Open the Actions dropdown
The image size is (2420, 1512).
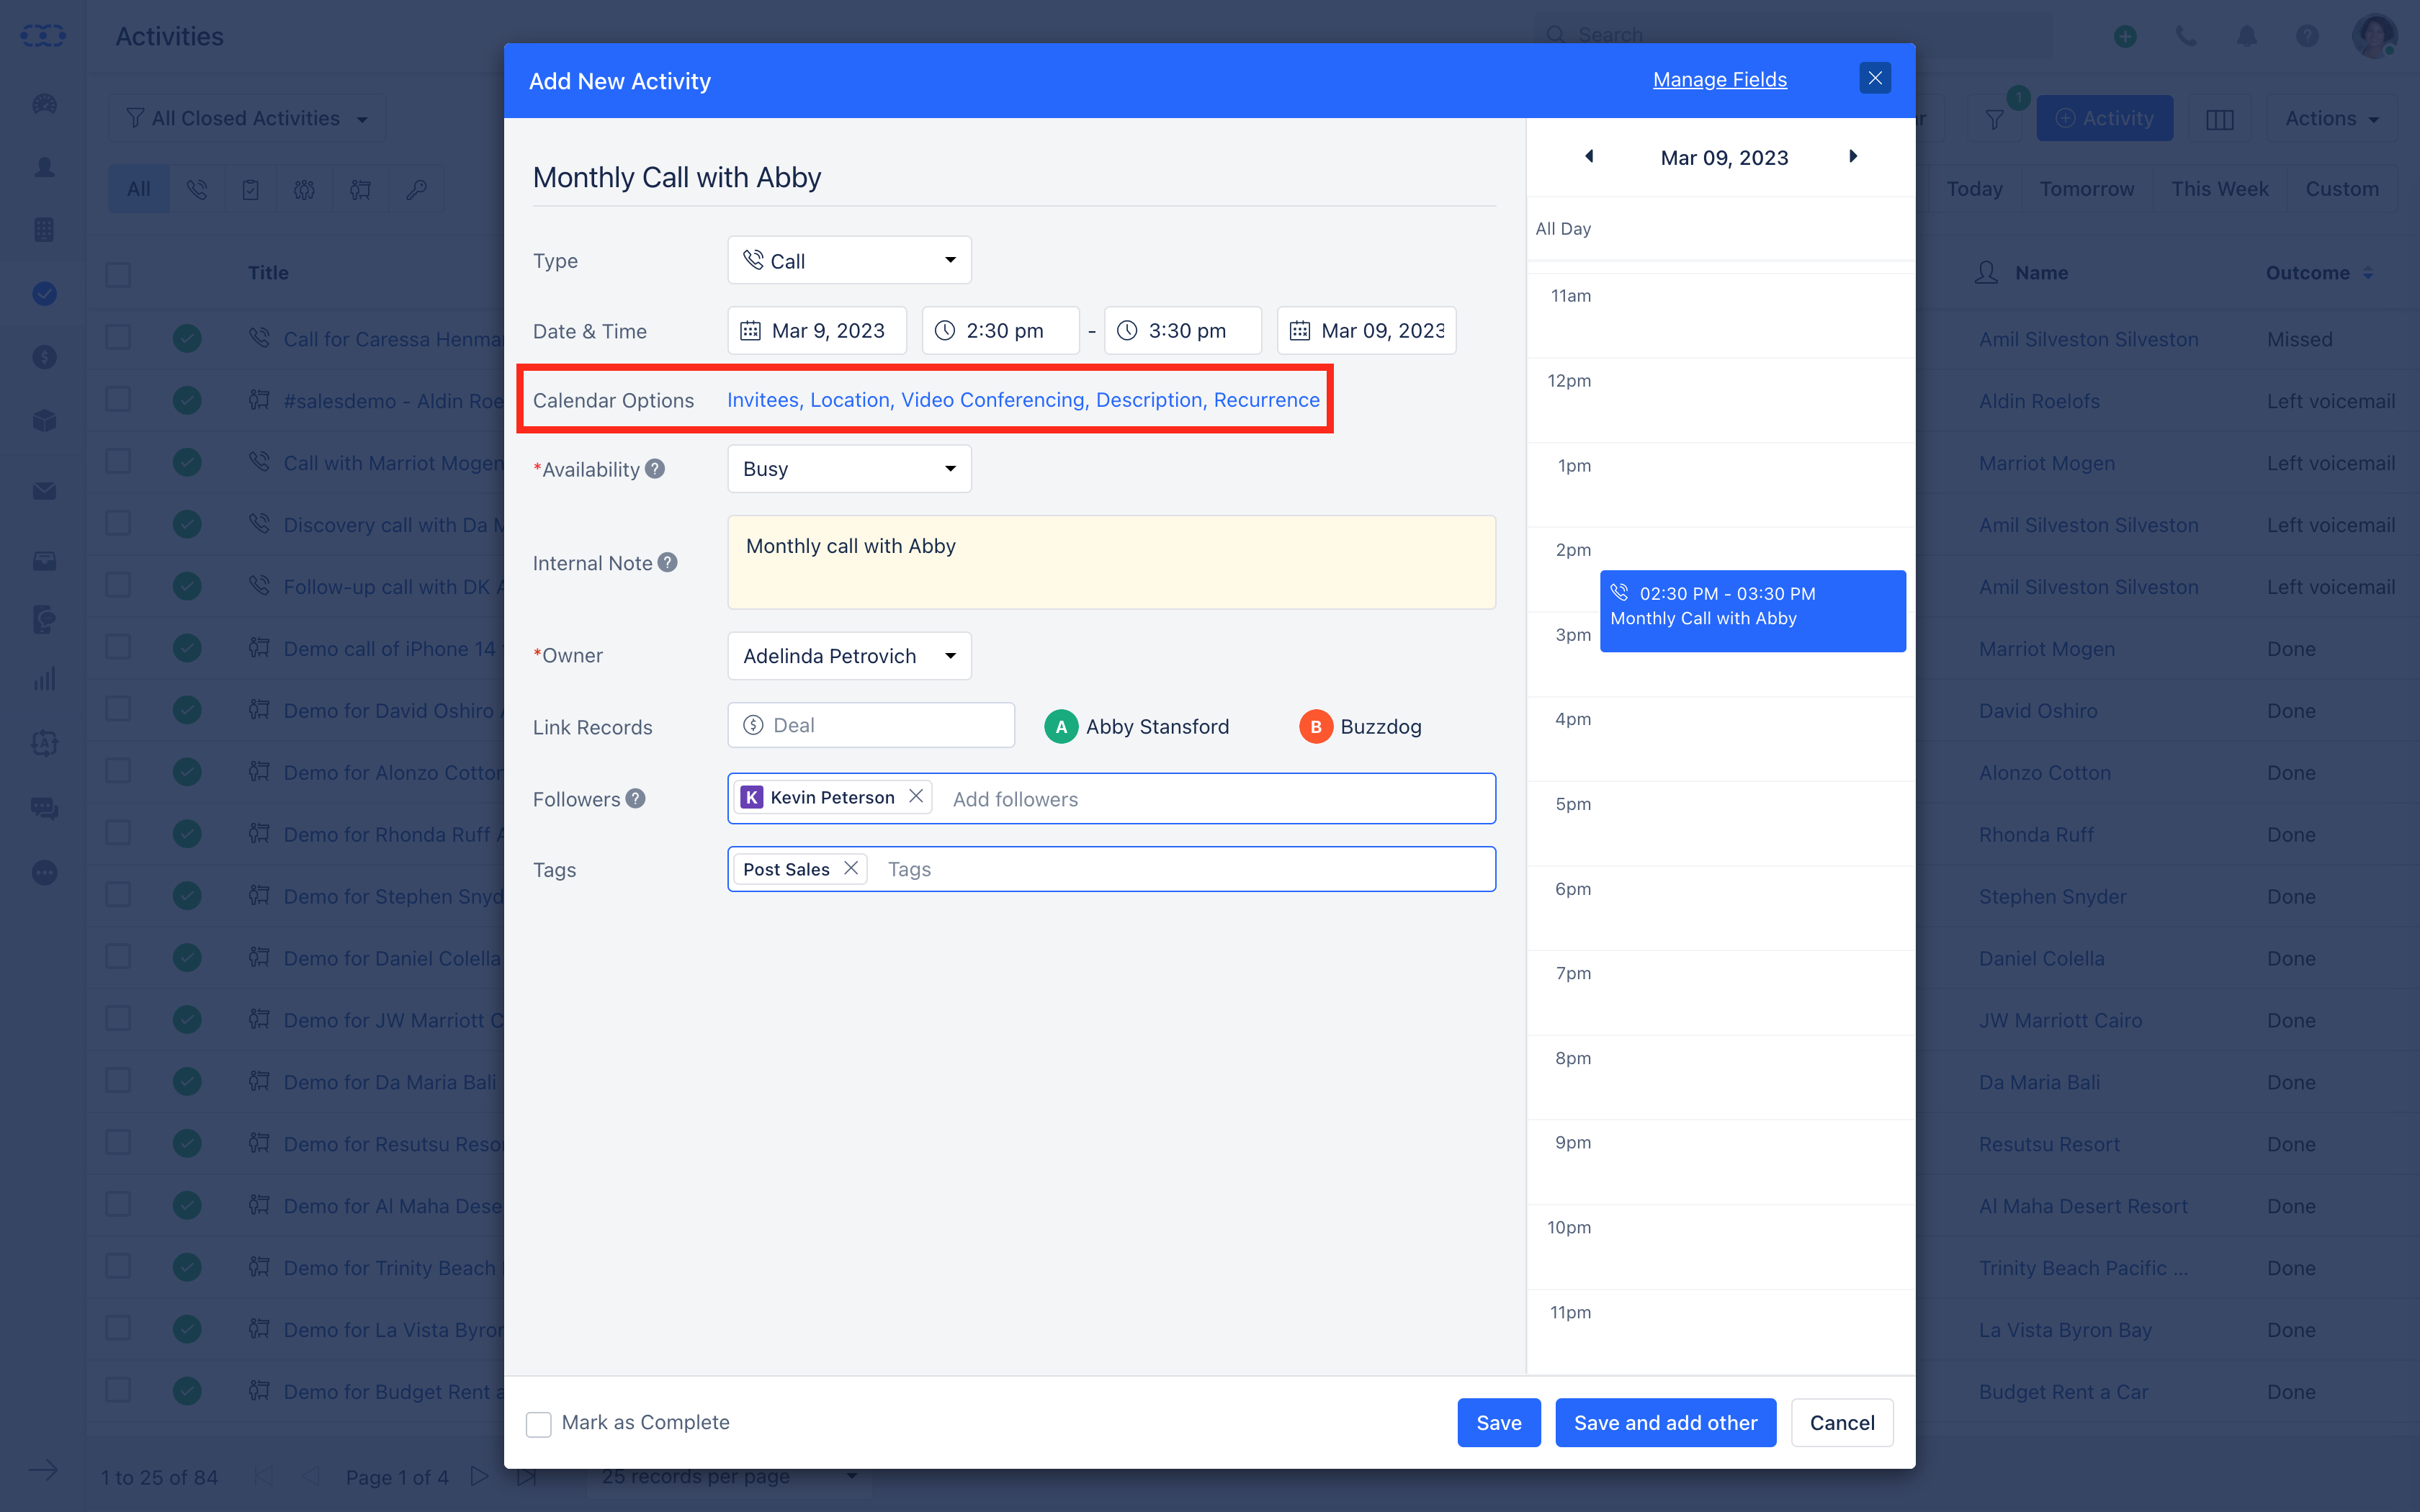coord(2331,119)
